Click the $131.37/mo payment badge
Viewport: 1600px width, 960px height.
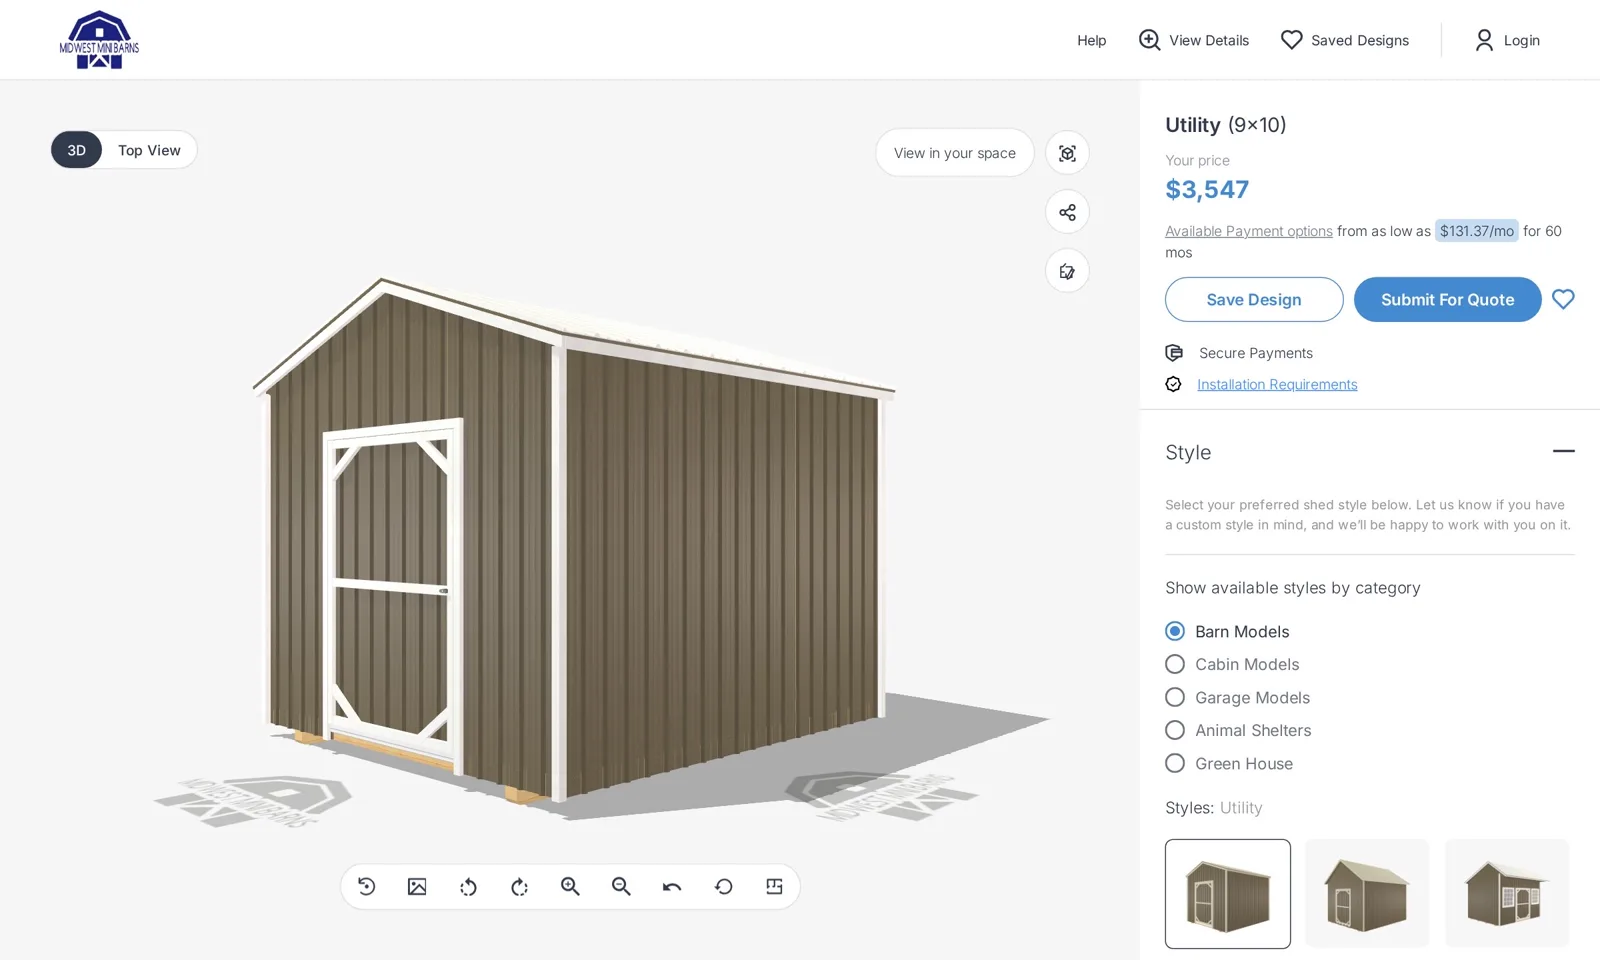tap(1477, 231)
